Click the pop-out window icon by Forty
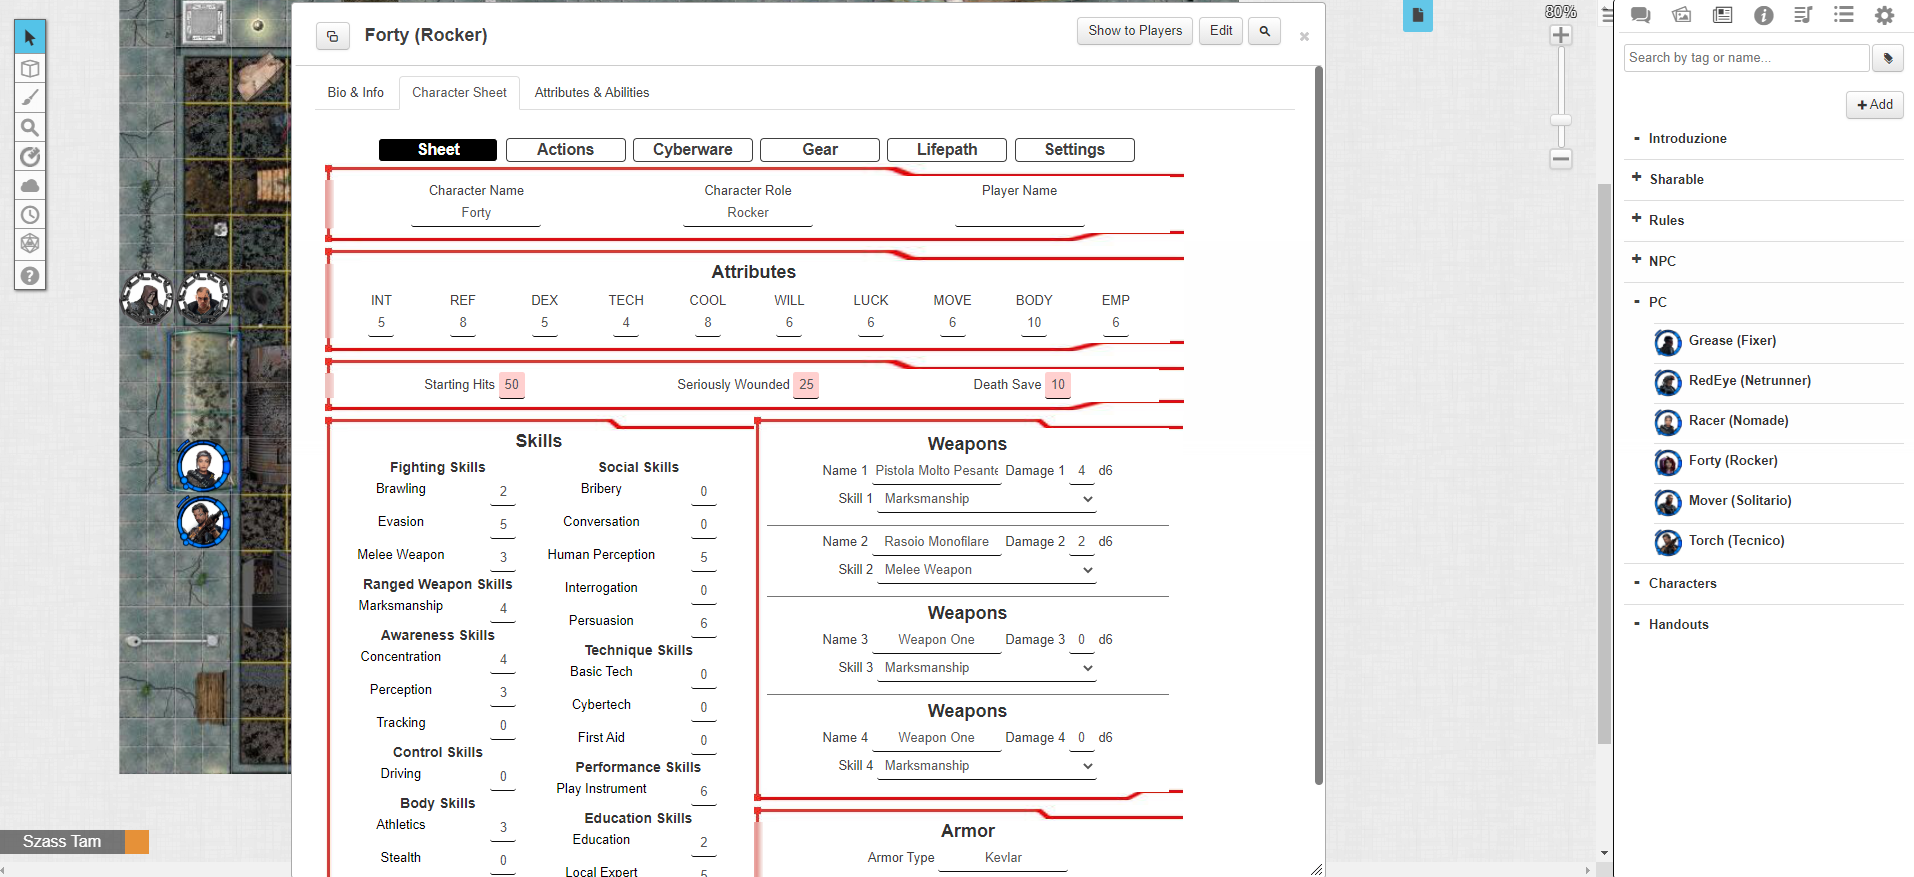The height and width of the screenshot is (877, 1914). (x=333, y=36)
